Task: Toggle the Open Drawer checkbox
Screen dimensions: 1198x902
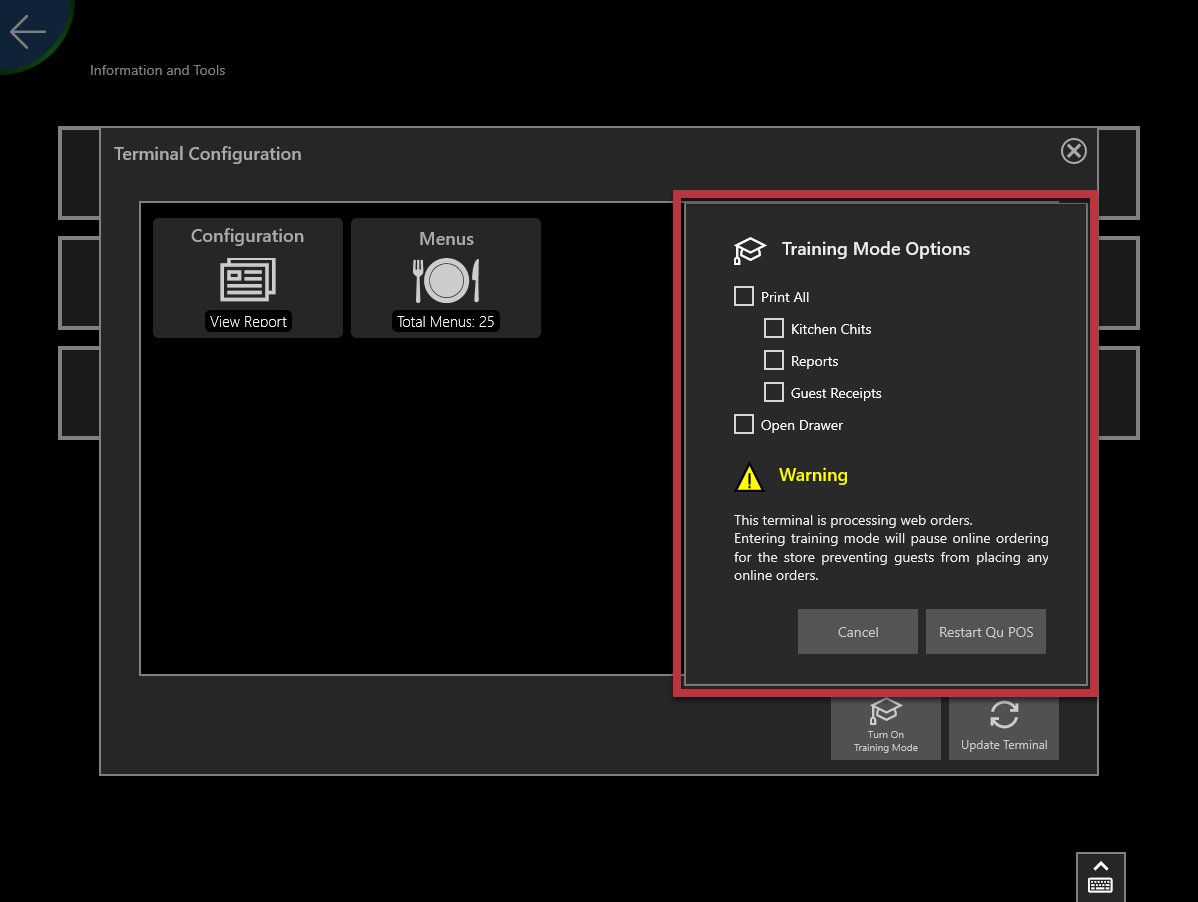Action: 744,425
